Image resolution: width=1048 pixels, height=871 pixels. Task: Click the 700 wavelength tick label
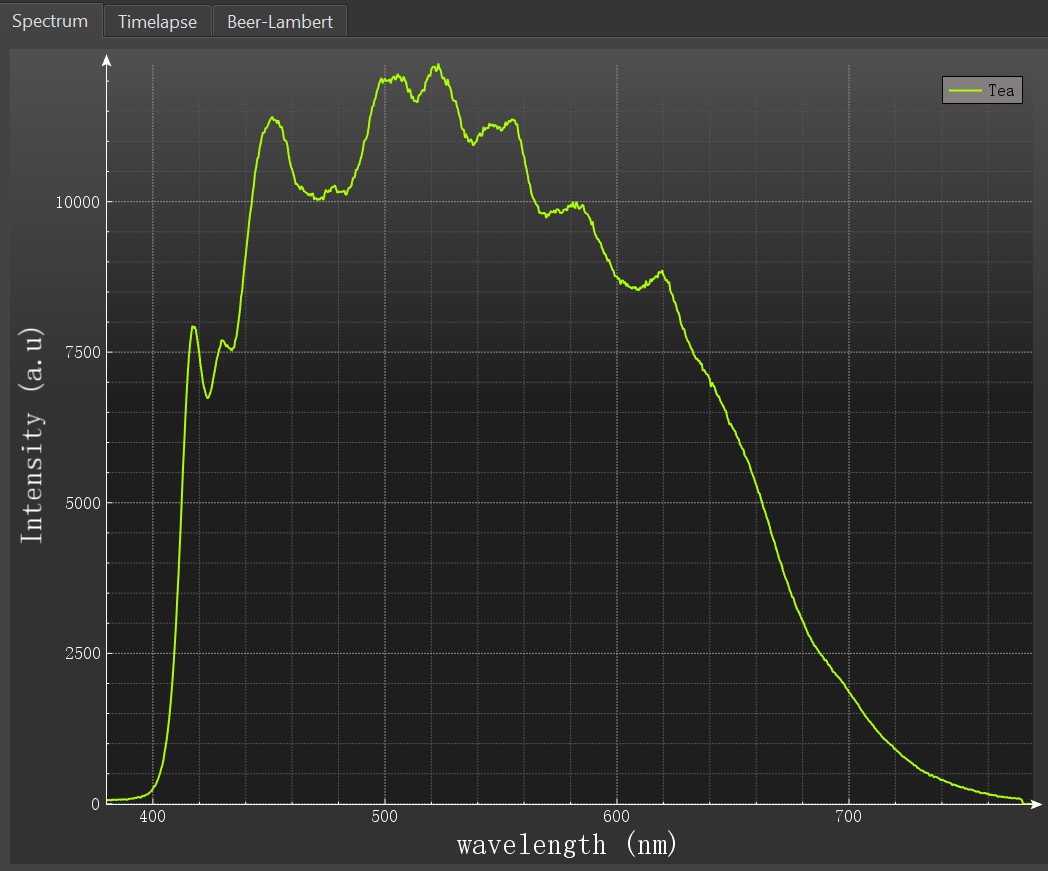[849, 817]
